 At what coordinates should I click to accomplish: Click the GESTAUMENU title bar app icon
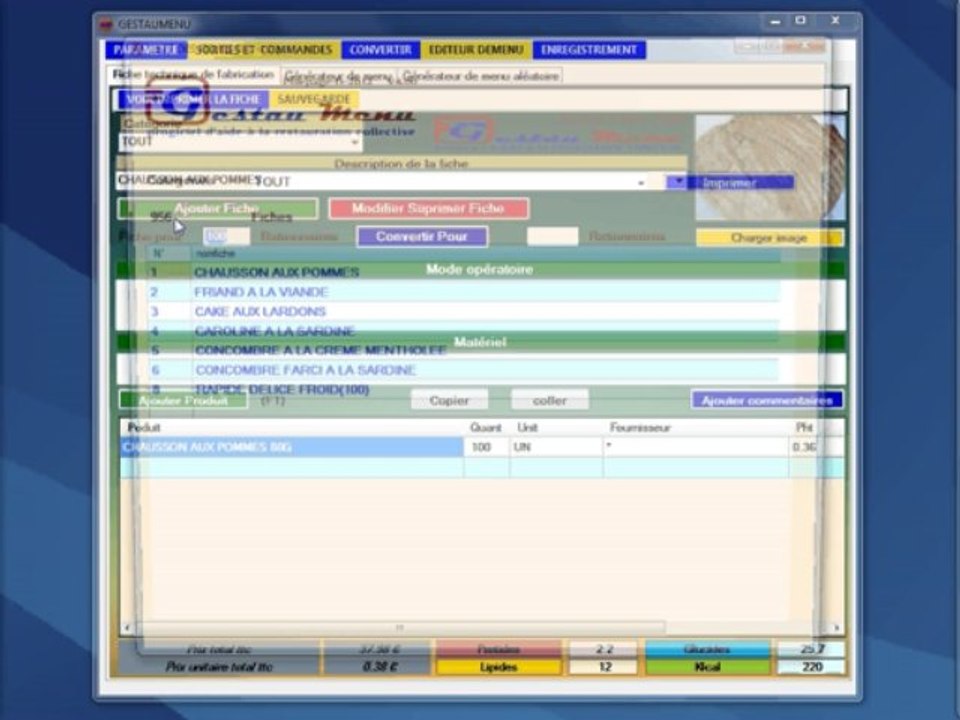[107, 24]
